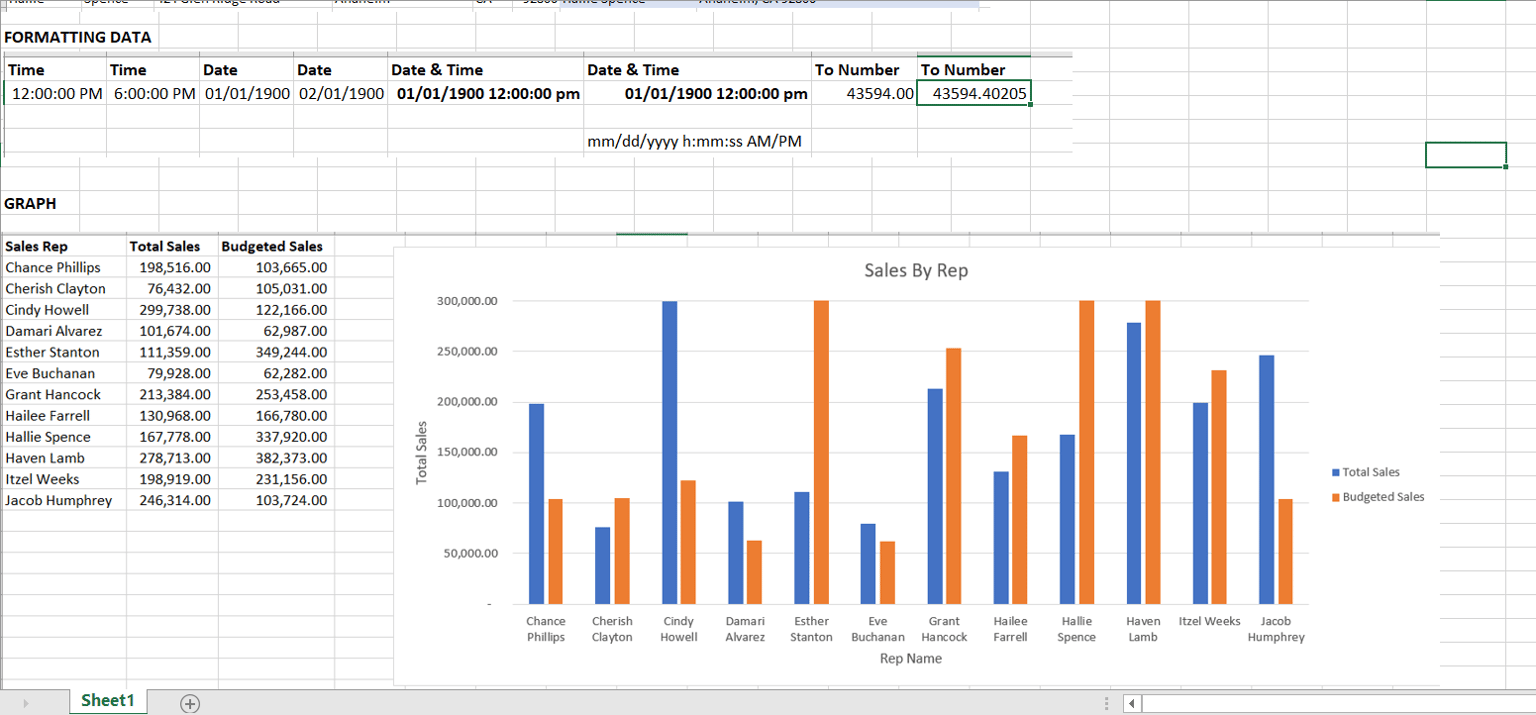Select the Eve Buchanan name cell
This screenshot has width=1536, height=715.
64,373
